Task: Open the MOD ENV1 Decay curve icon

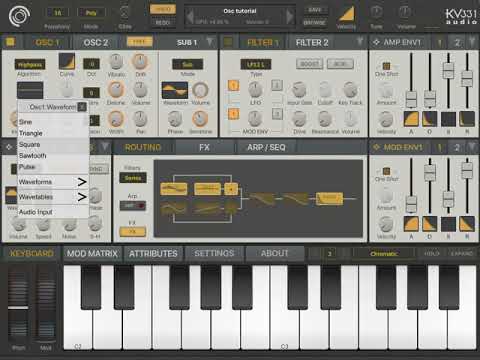Action: (429, 224)
